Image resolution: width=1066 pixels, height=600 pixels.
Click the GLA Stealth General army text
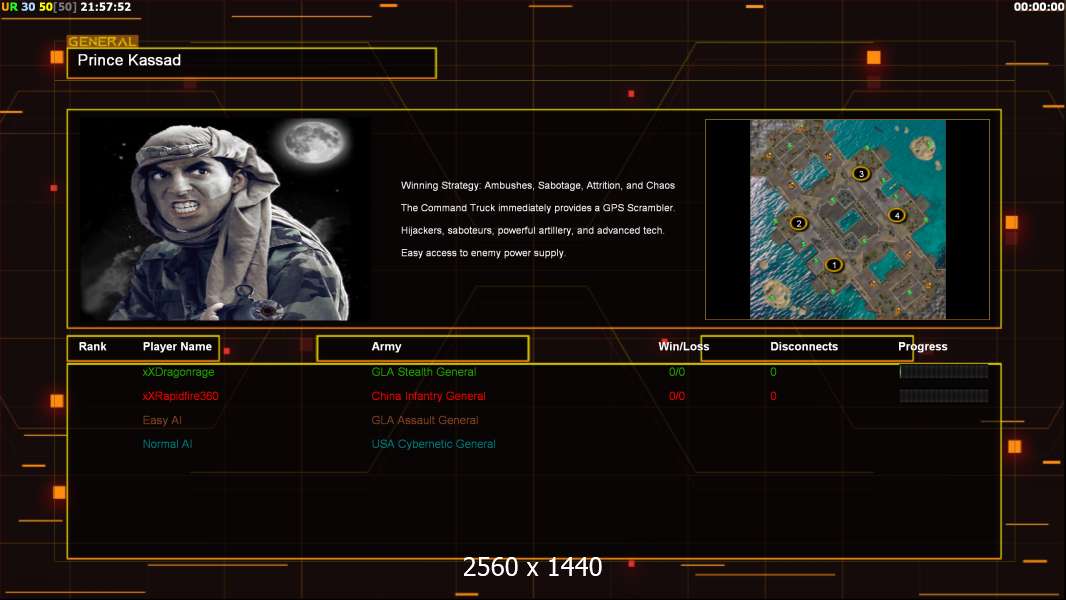(x=423, y=372)
